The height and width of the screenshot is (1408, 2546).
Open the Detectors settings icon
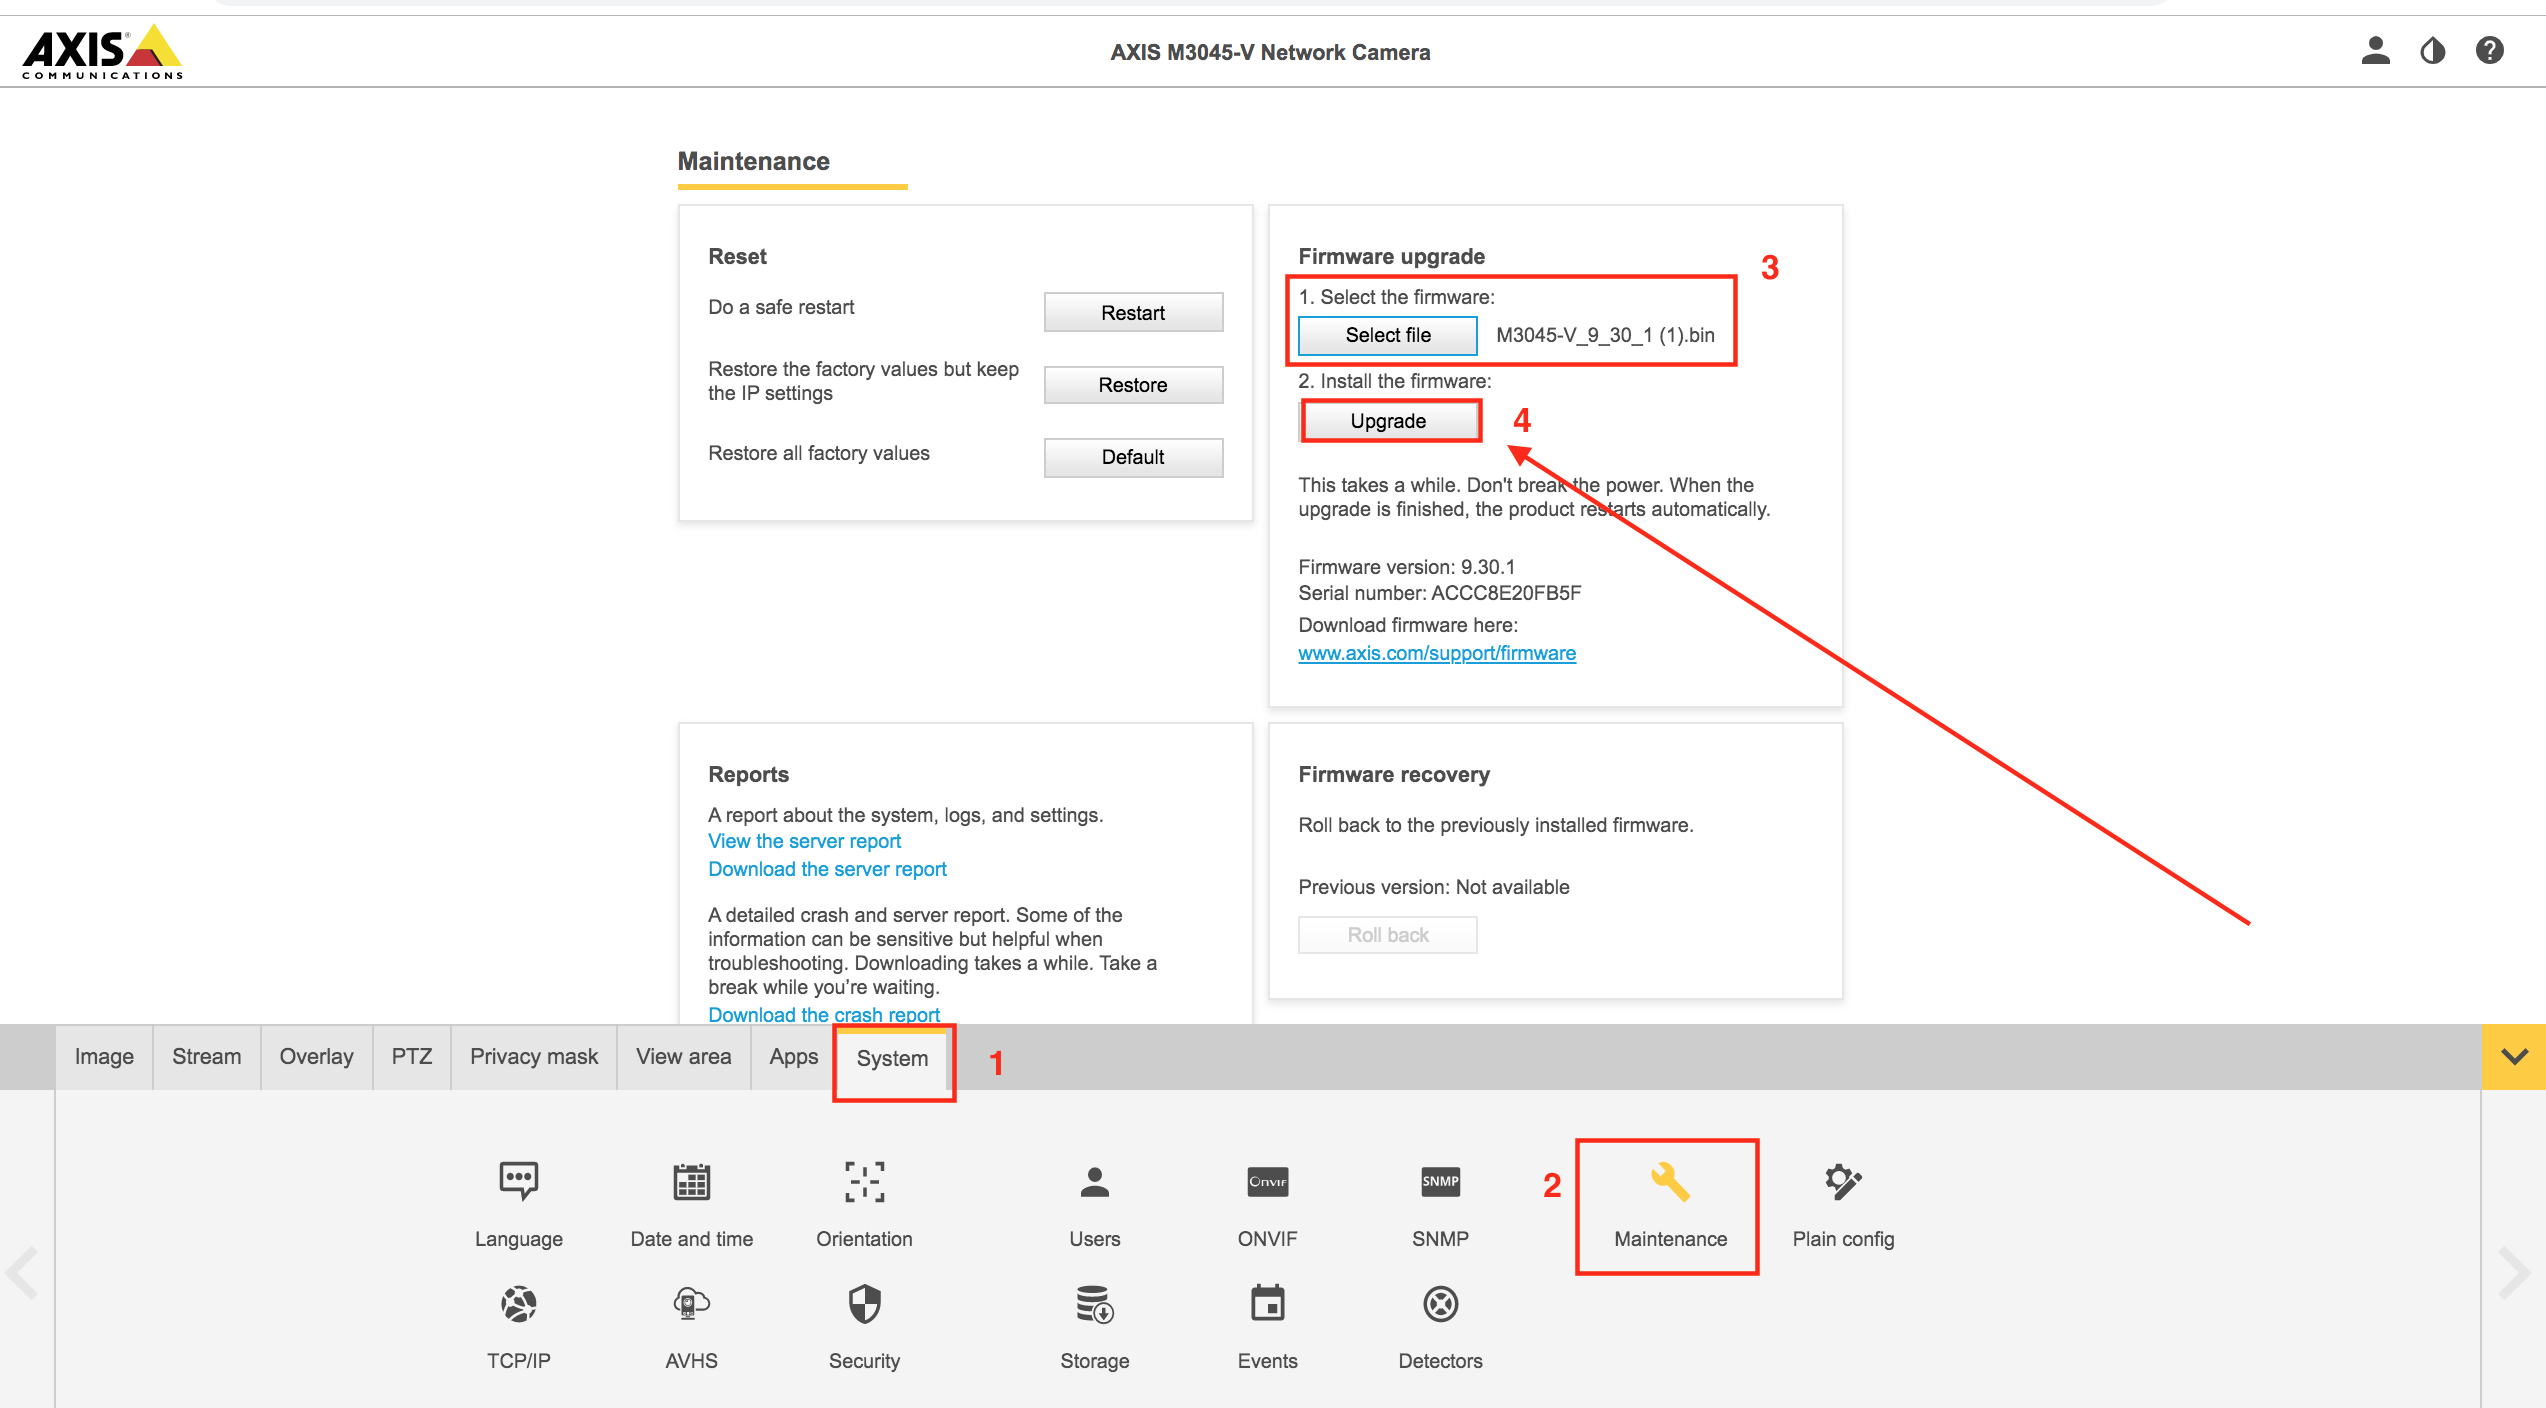(x=1440, y=1304)
